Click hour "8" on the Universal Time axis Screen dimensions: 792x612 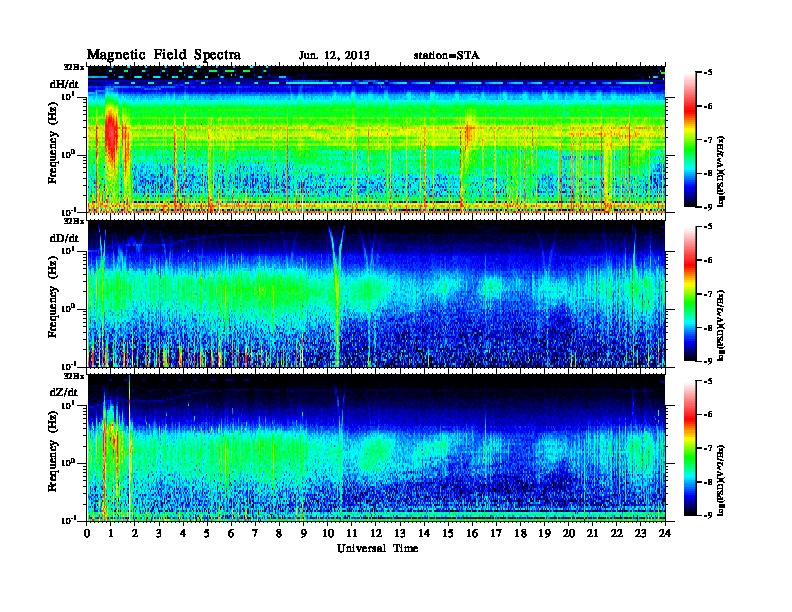[279, 533]
